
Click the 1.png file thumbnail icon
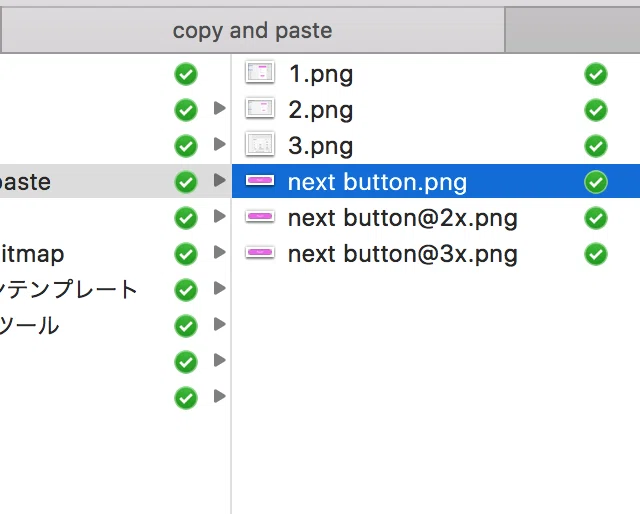click(x=260, y=72)
